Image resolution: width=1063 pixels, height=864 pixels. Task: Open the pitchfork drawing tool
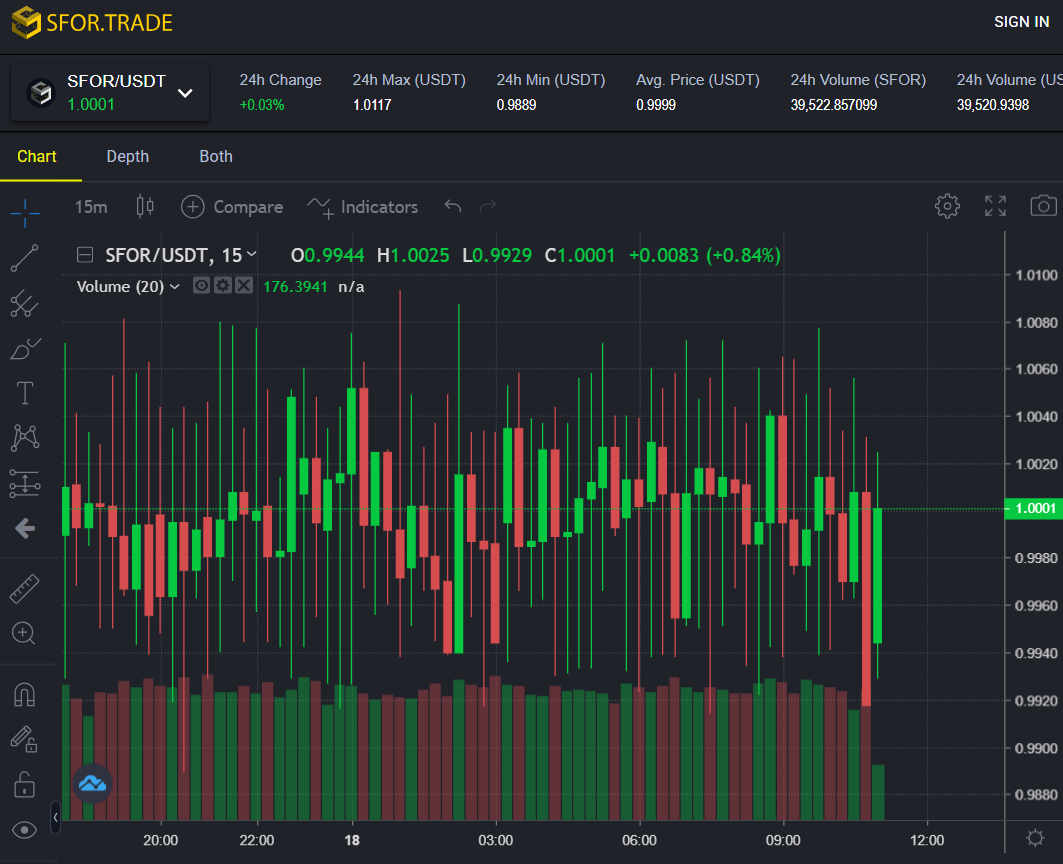25,304
